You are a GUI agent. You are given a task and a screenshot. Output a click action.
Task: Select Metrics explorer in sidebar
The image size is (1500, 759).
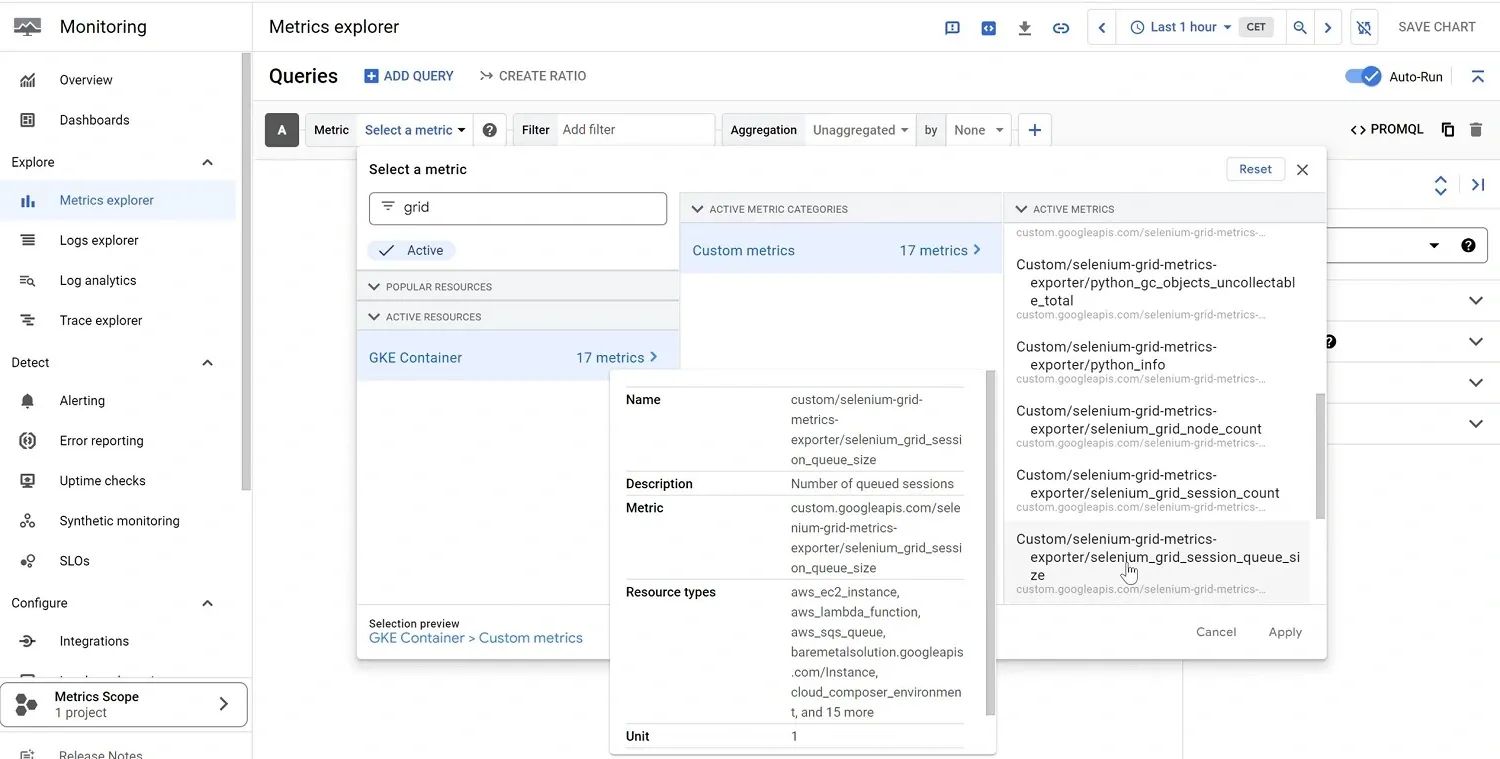[x=118, y=200]
